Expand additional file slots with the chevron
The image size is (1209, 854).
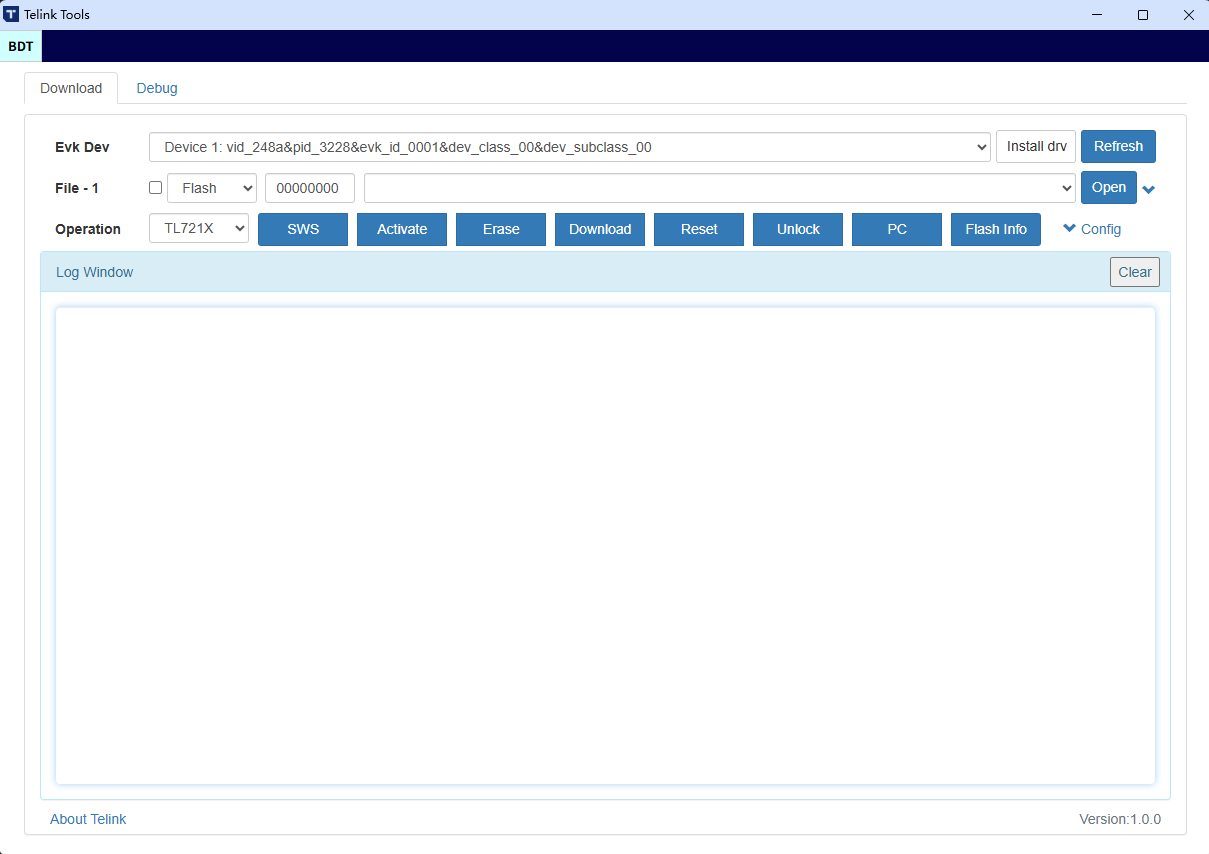1148,188
